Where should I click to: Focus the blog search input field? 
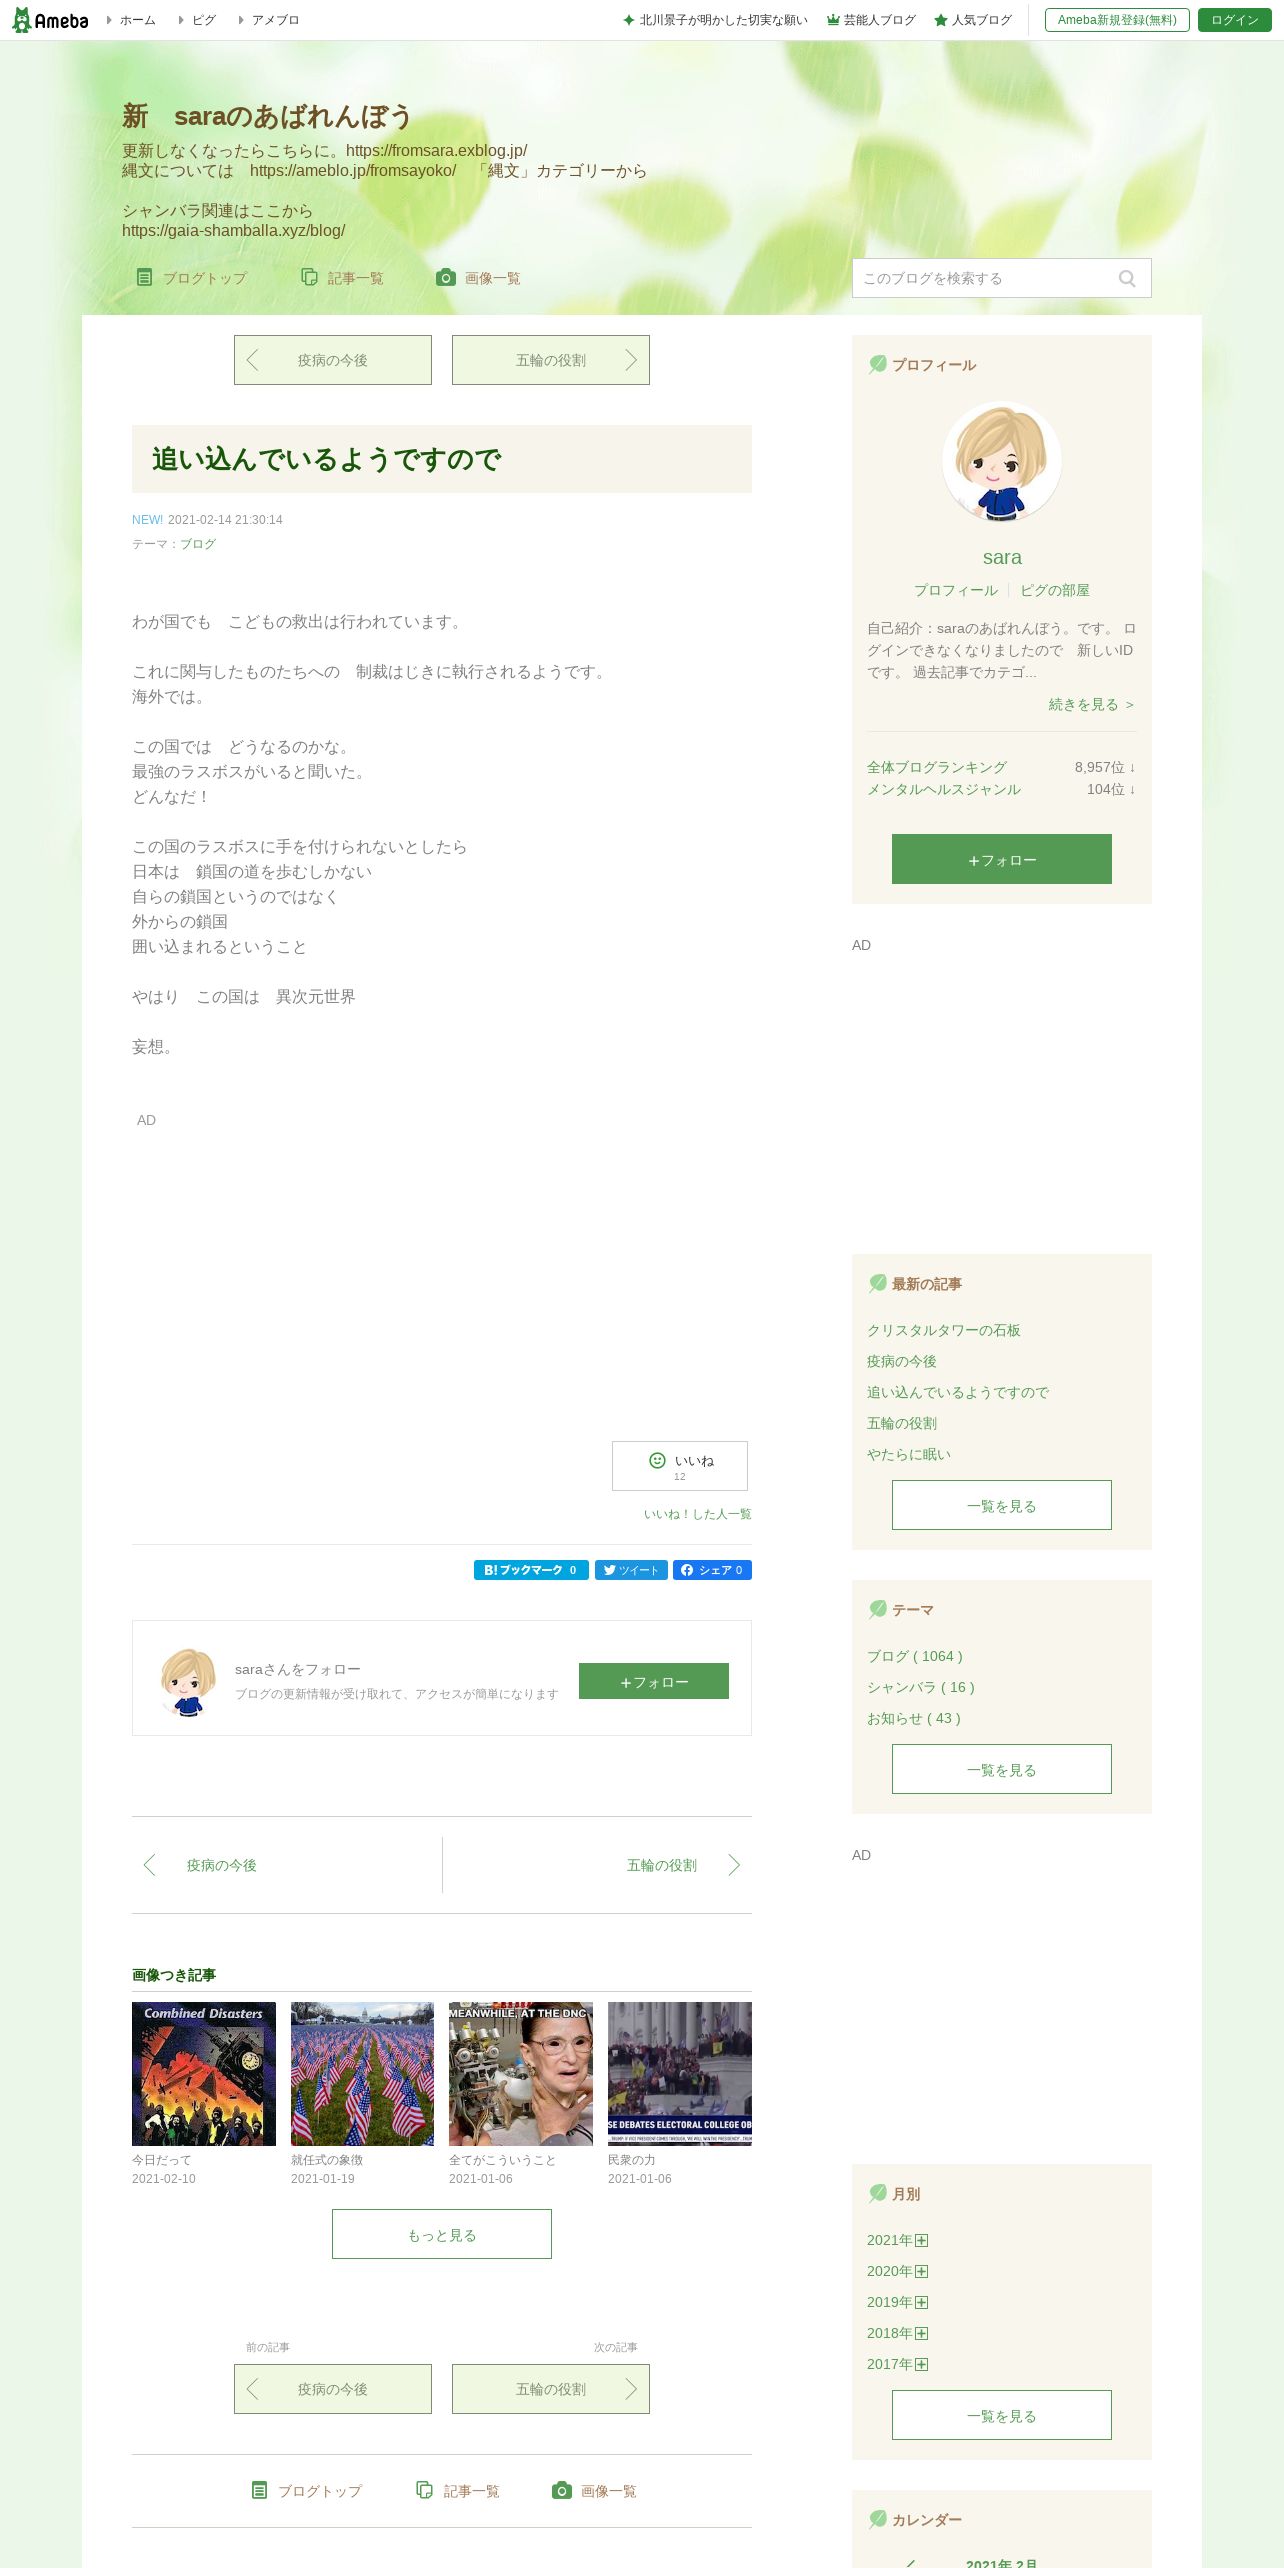pos(985,278)
